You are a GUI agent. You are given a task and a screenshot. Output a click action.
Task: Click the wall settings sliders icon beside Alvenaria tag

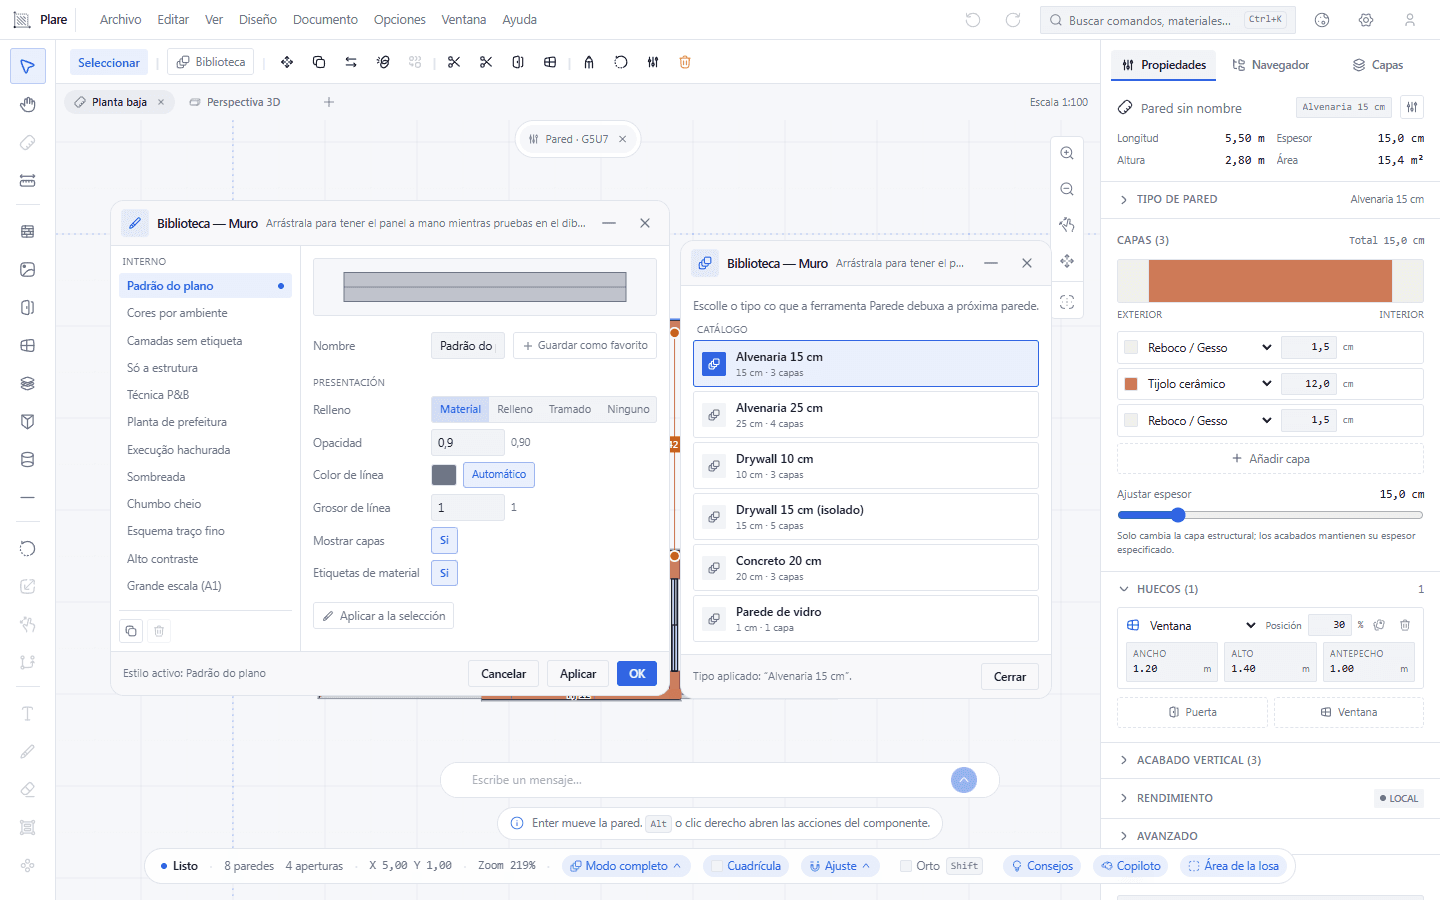(x=1412, y=107)
